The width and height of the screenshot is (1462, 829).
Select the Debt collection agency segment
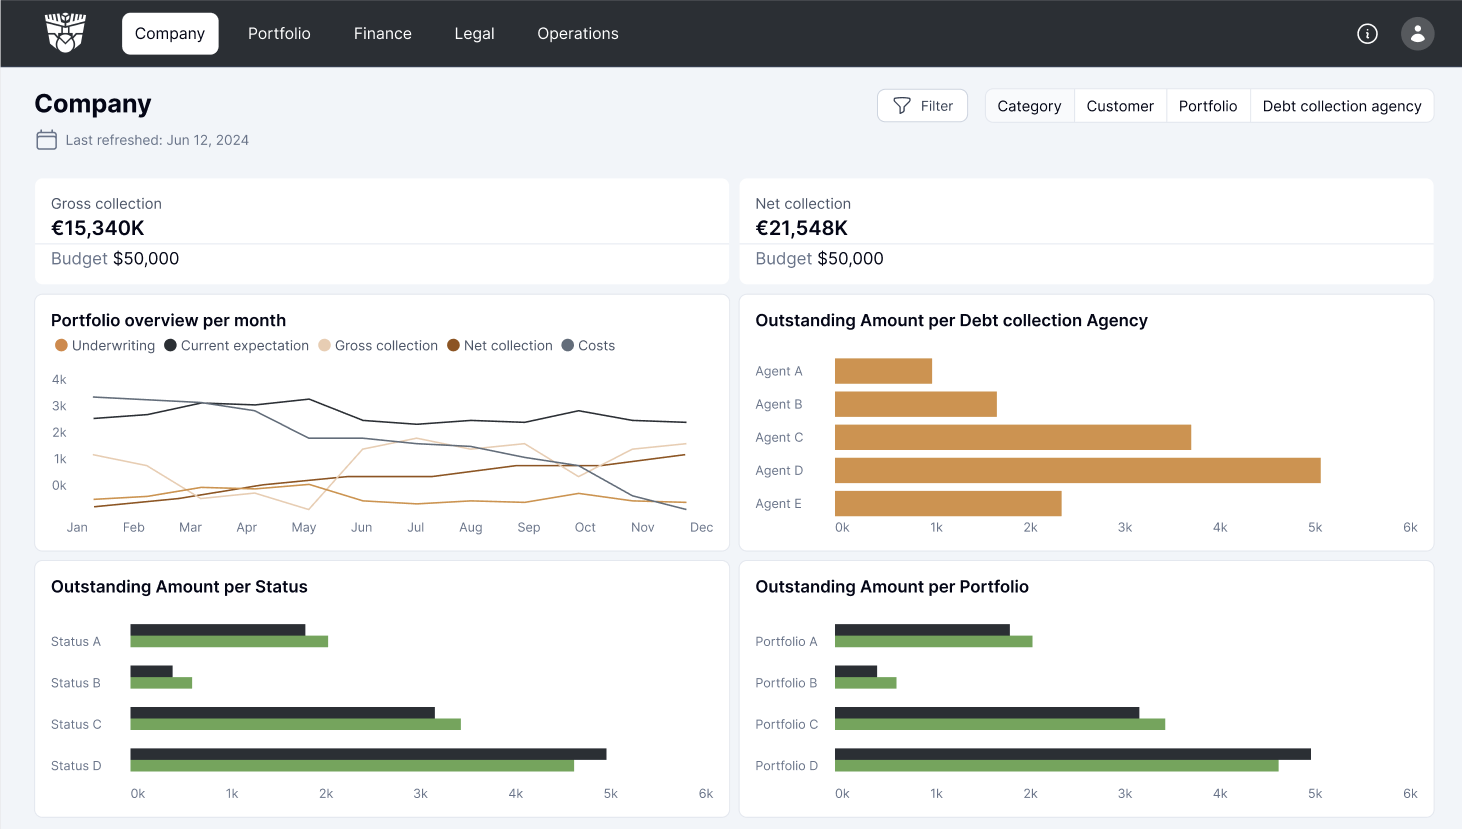point(1342,106)
